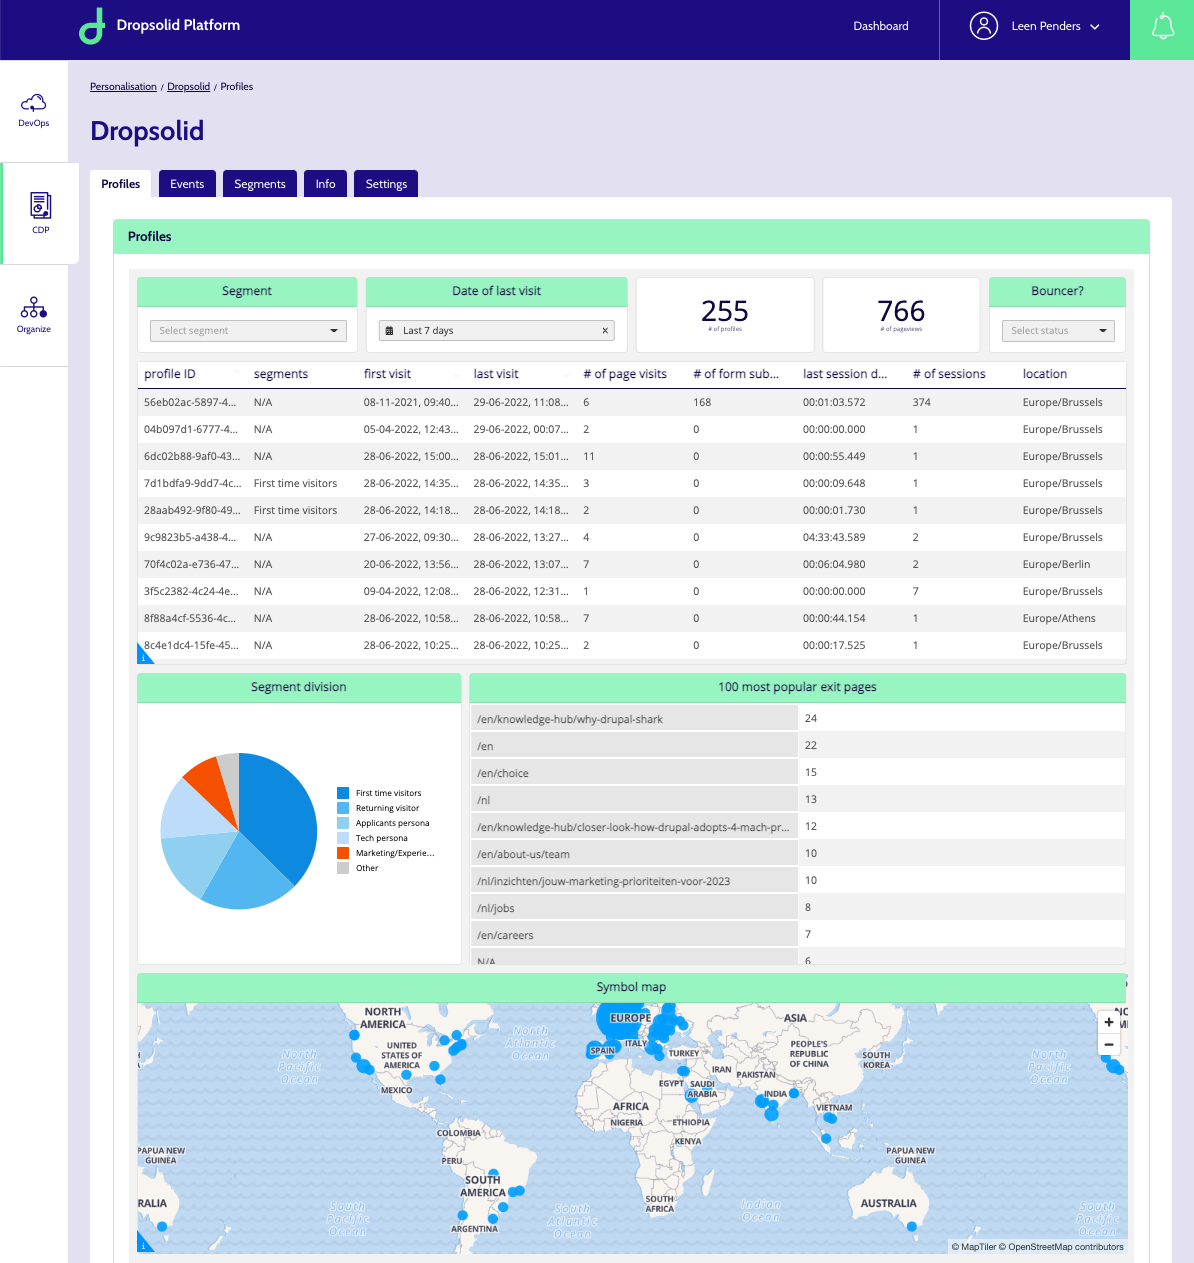Switch to the Segments tab
The width and height of the screenshot is (1194, 1263).
point(260,184)
